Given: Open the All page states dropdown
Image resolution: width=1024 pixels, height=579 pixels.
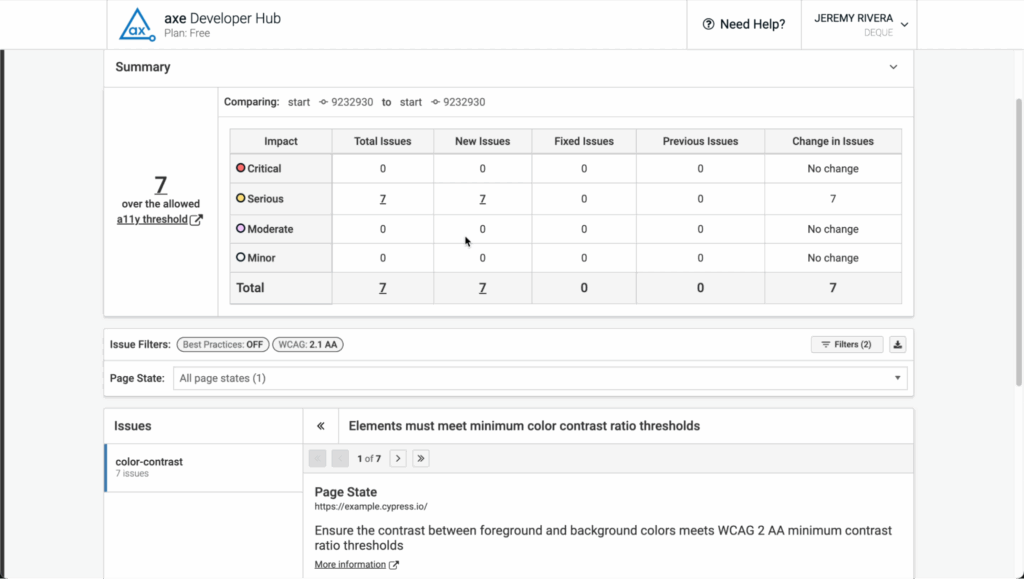Looking at the screenshot, I should click(x=538, y=378).
